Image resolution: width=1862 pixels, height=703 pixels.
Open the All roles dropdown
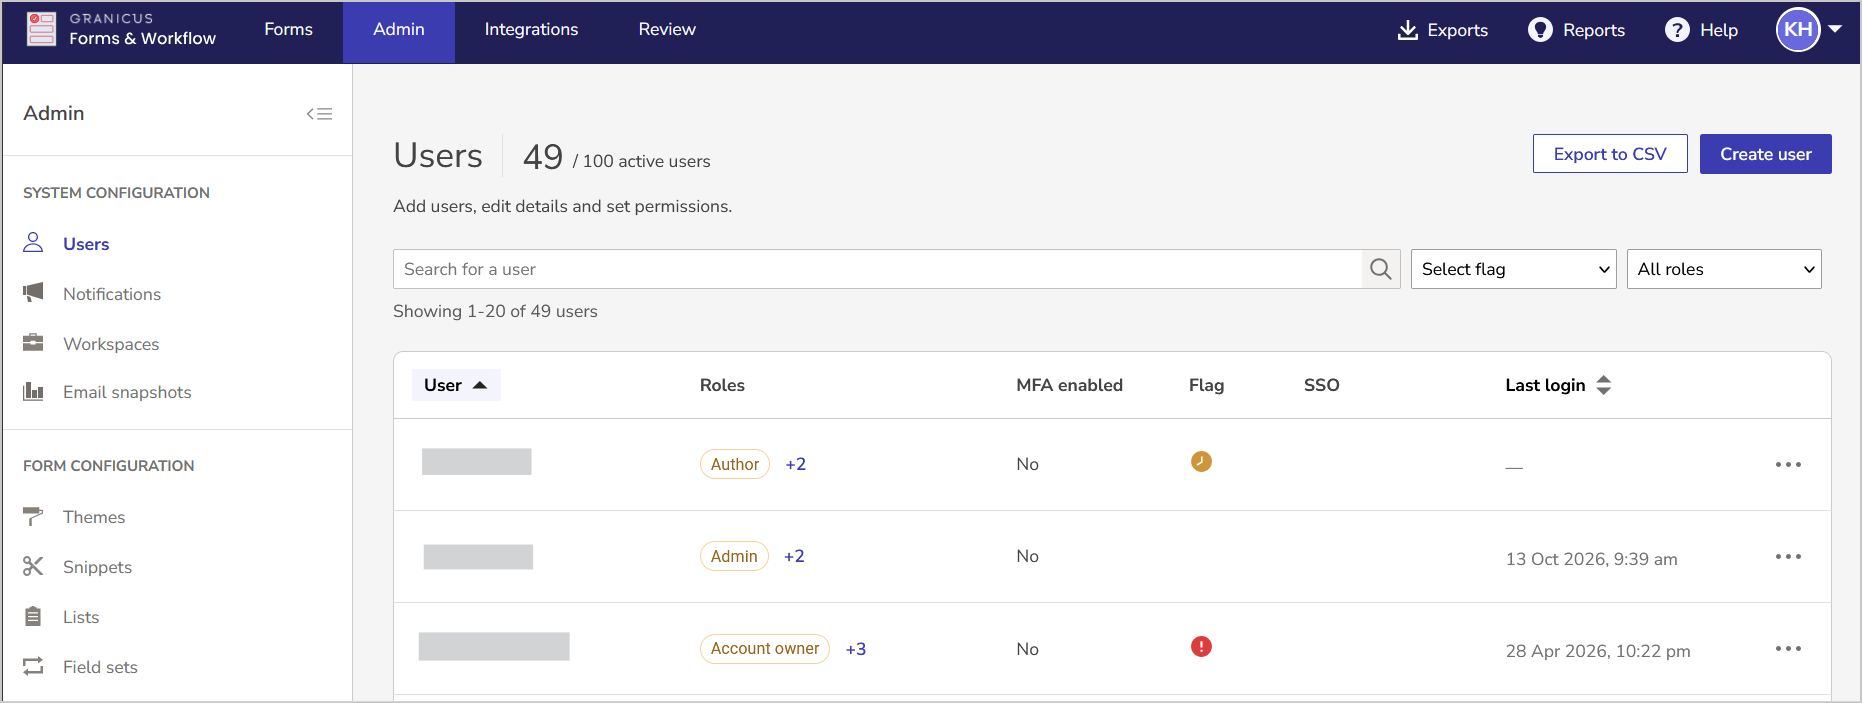point(1724,269)
